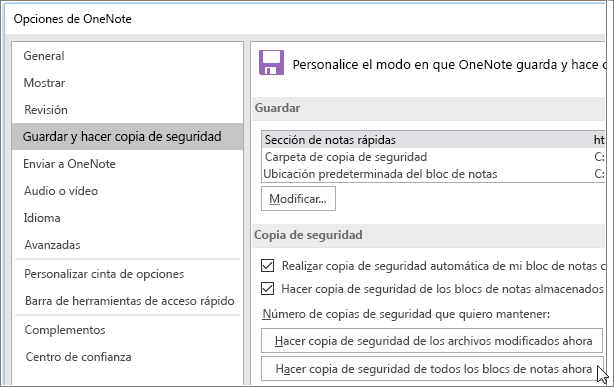614x387 pixels.
Task: Open Personalizar cinta de opciones
Action: tap(127, 274)
